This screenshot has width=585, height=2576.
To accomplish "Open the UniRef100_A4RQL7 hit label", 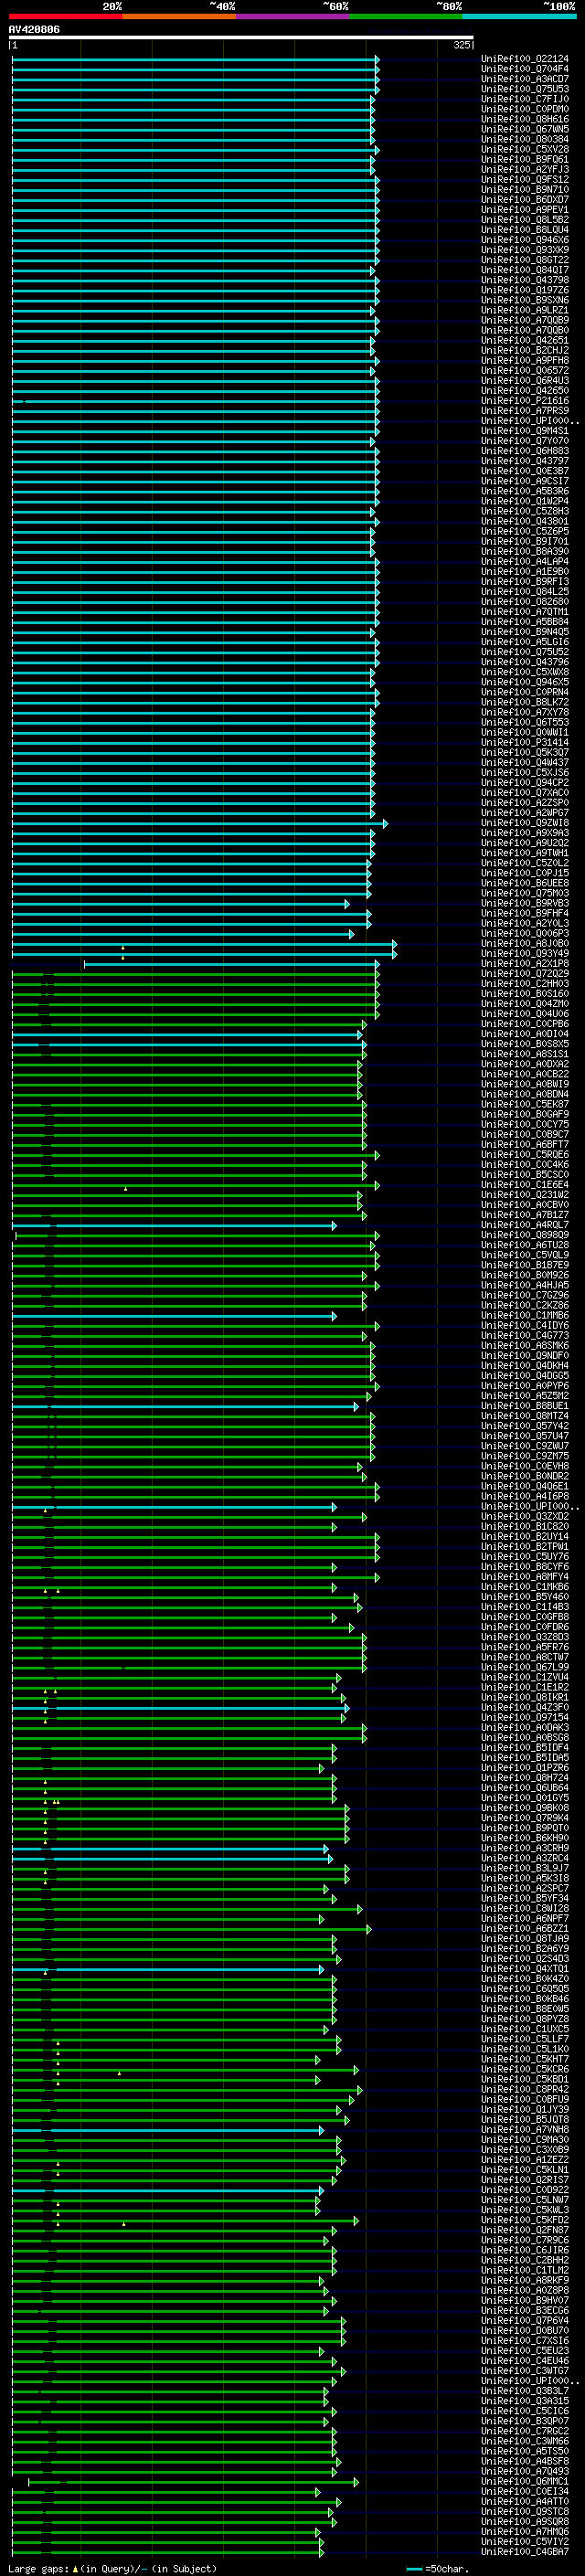I will click(525, 1225).
